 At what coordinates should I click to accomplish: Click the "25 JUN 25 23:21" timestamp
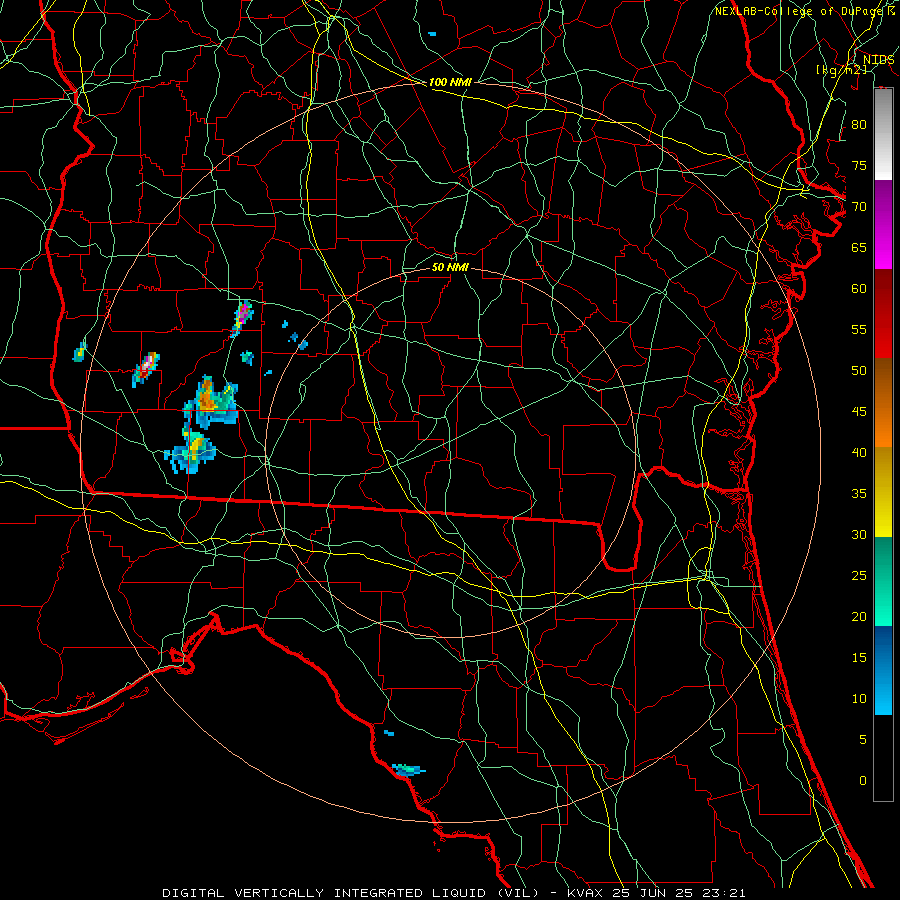click(677, 893)
